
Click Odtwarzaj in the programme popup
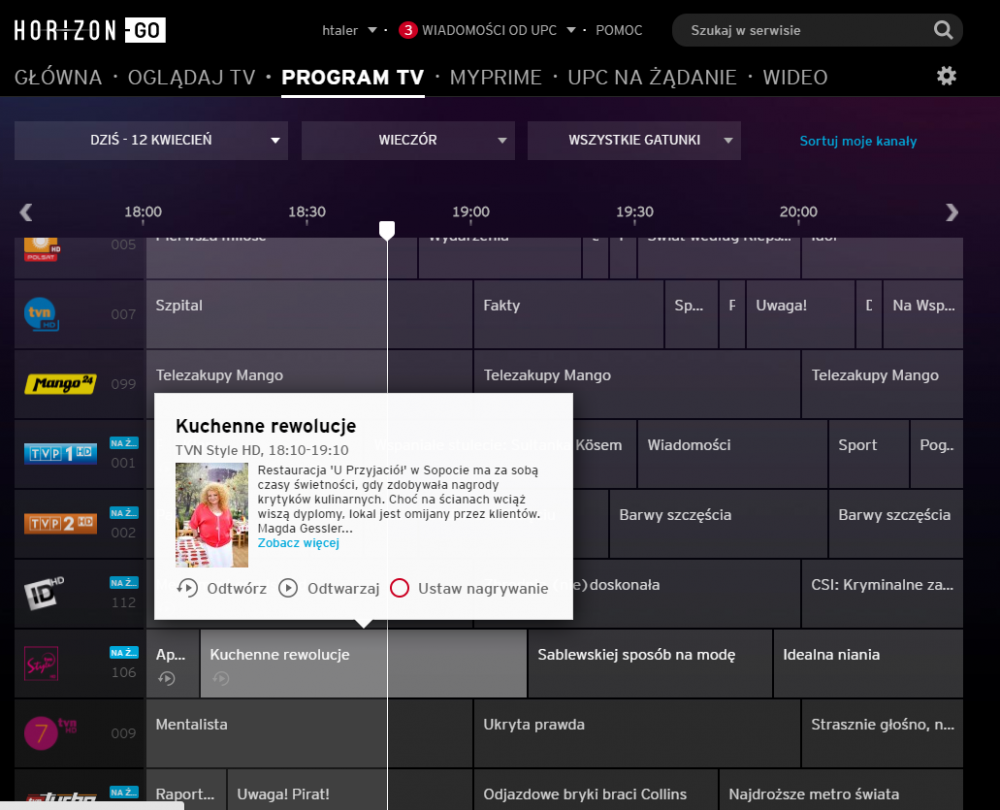pyautogui.click(x=343, y=588)
